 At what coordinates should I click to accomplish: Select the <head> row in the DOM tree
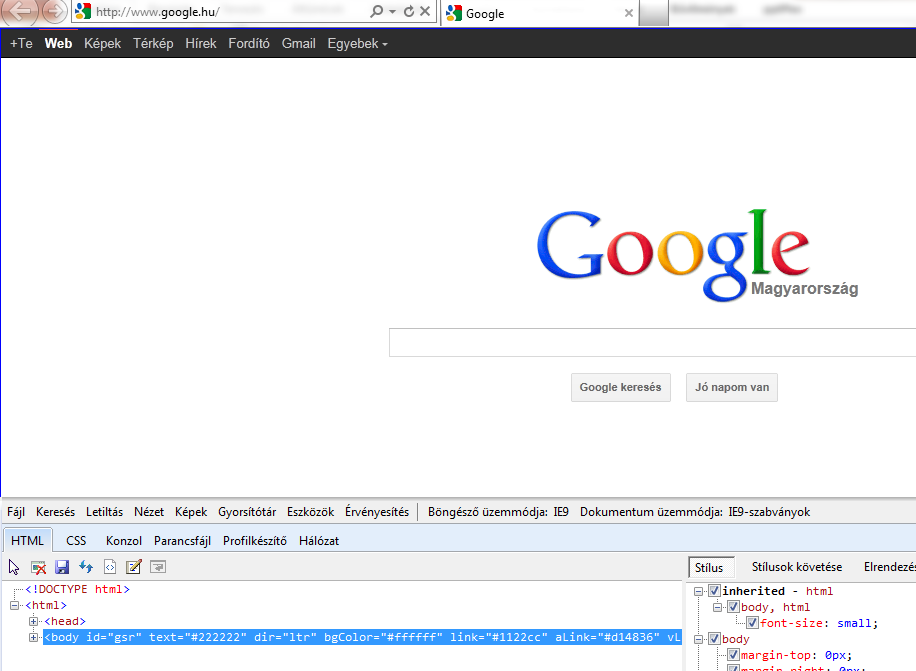pyautogui.click(x=65, y=621)
